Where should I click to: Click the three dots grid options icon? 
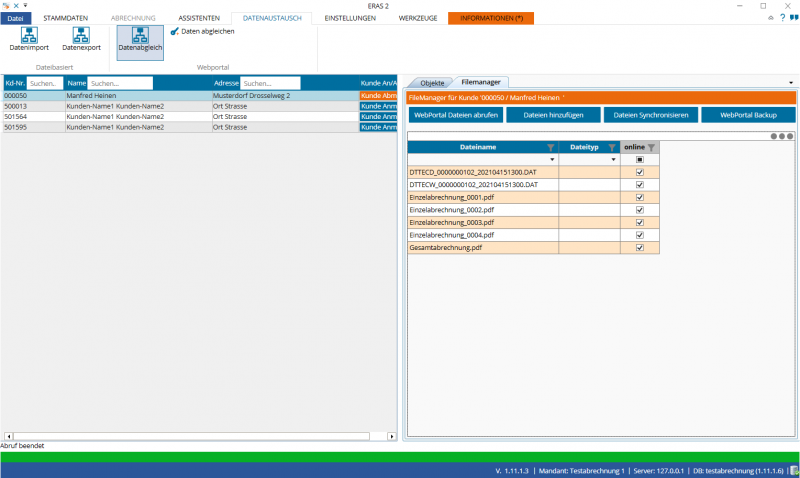click(782, 136)
